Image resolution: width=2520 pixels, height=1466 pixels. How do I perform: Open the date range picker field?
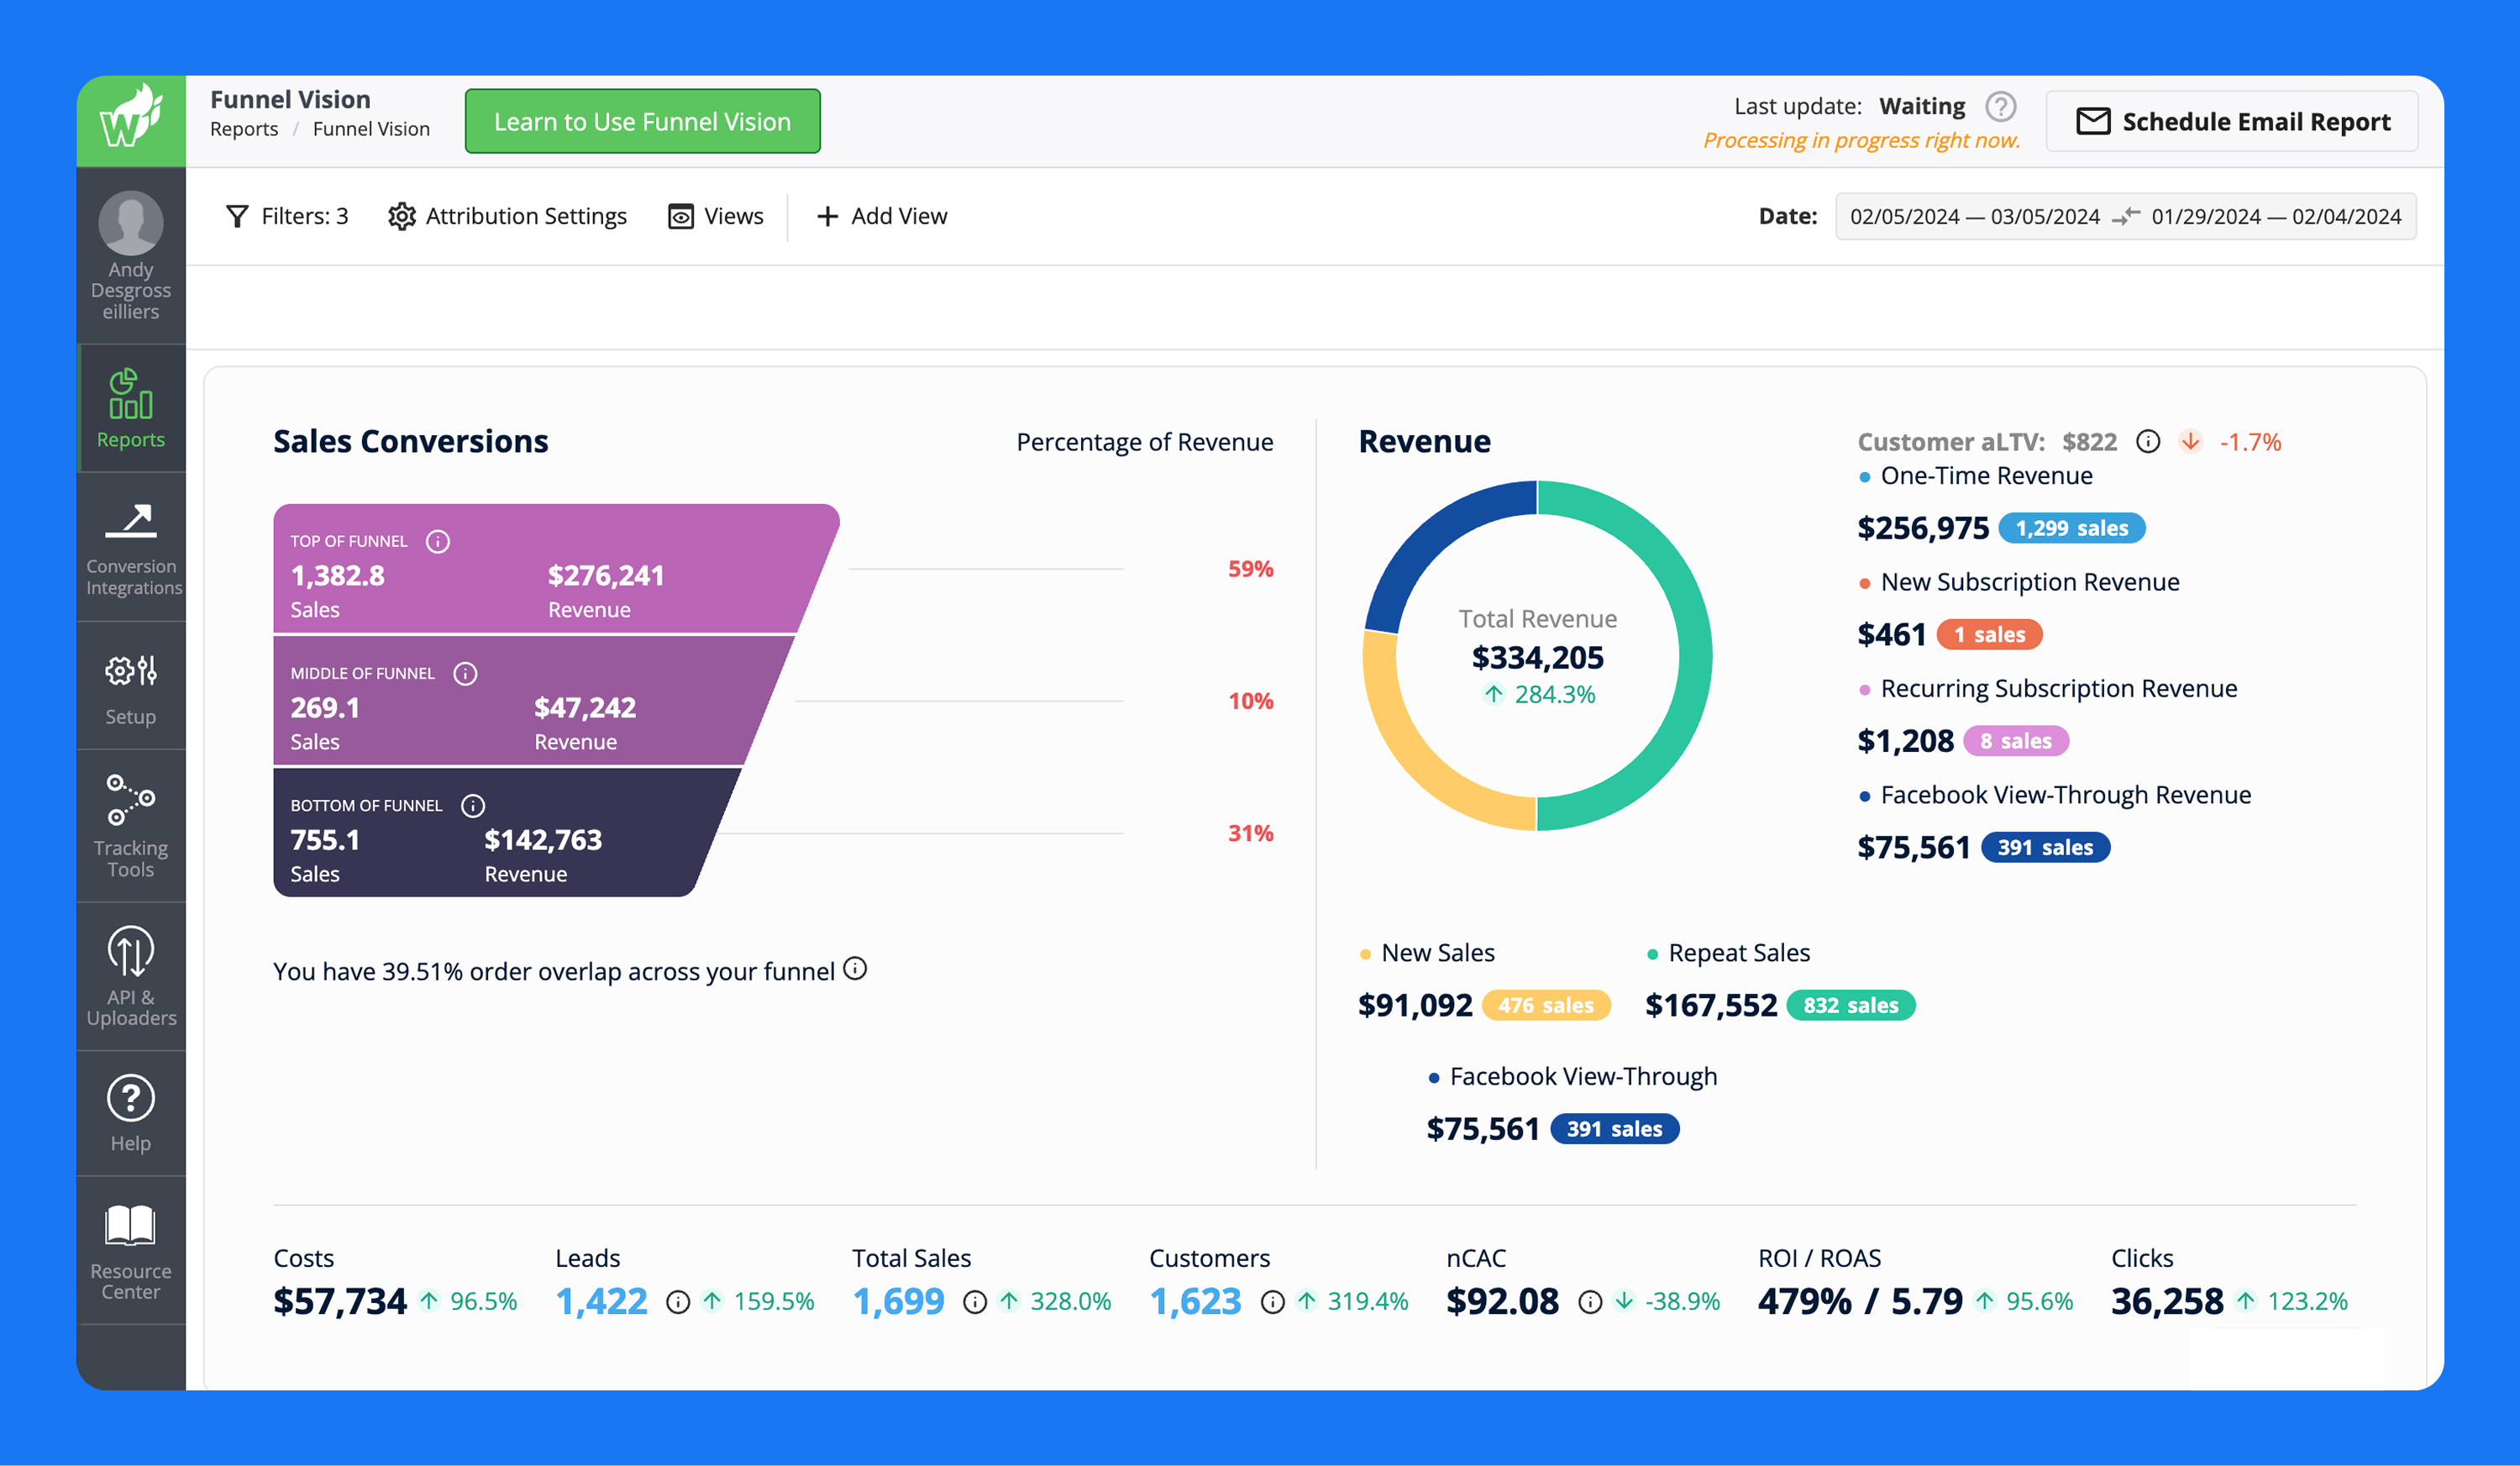[2125, 216]
